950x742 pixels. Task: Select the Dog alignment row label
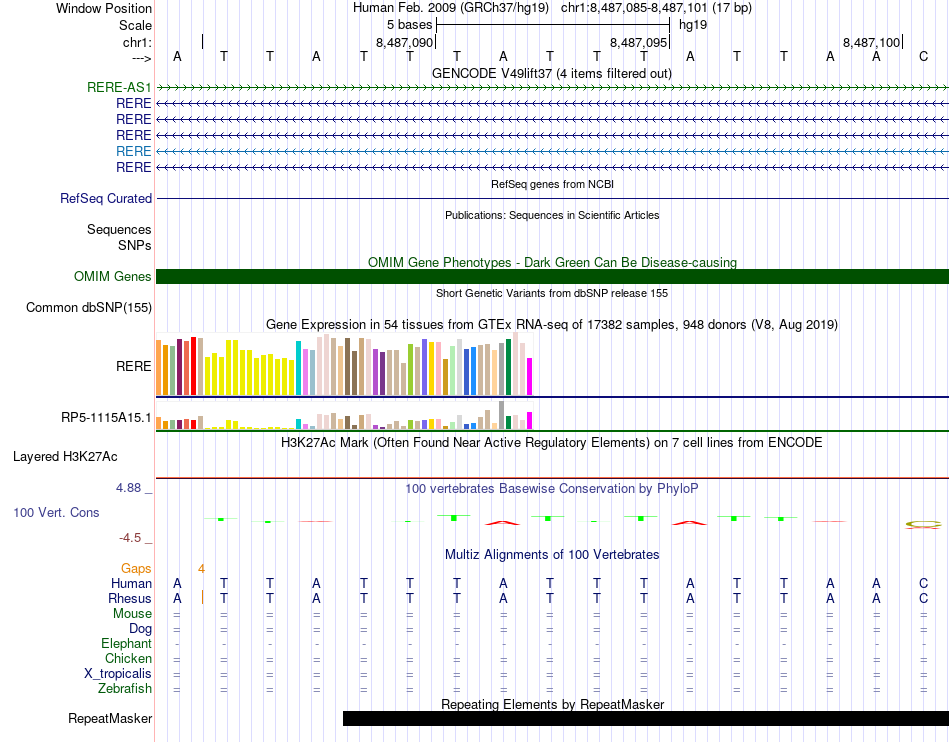(x=140, y=629)
